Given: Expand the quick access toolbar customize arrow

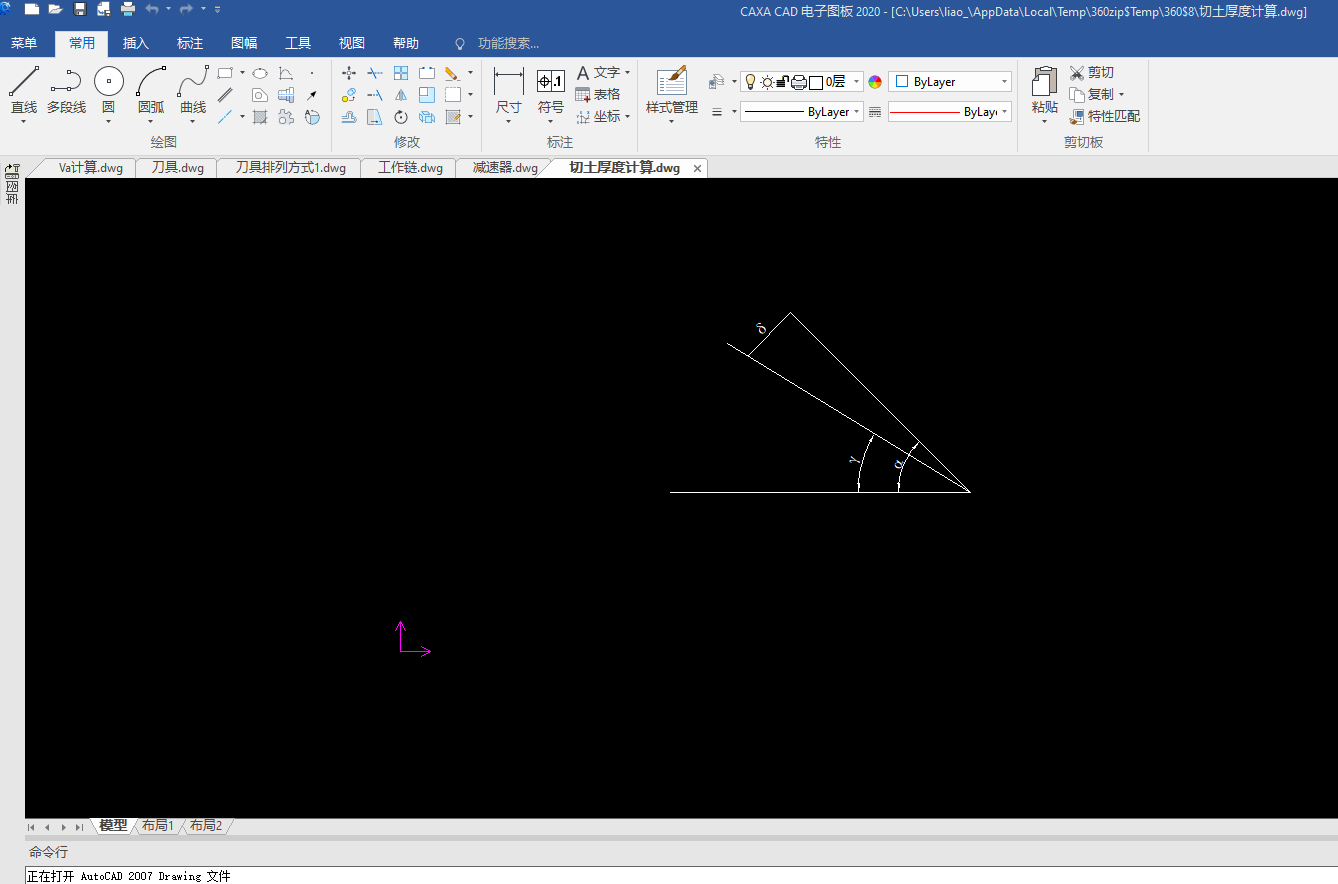Looking at the screenshot, I should tap(218, 9).
